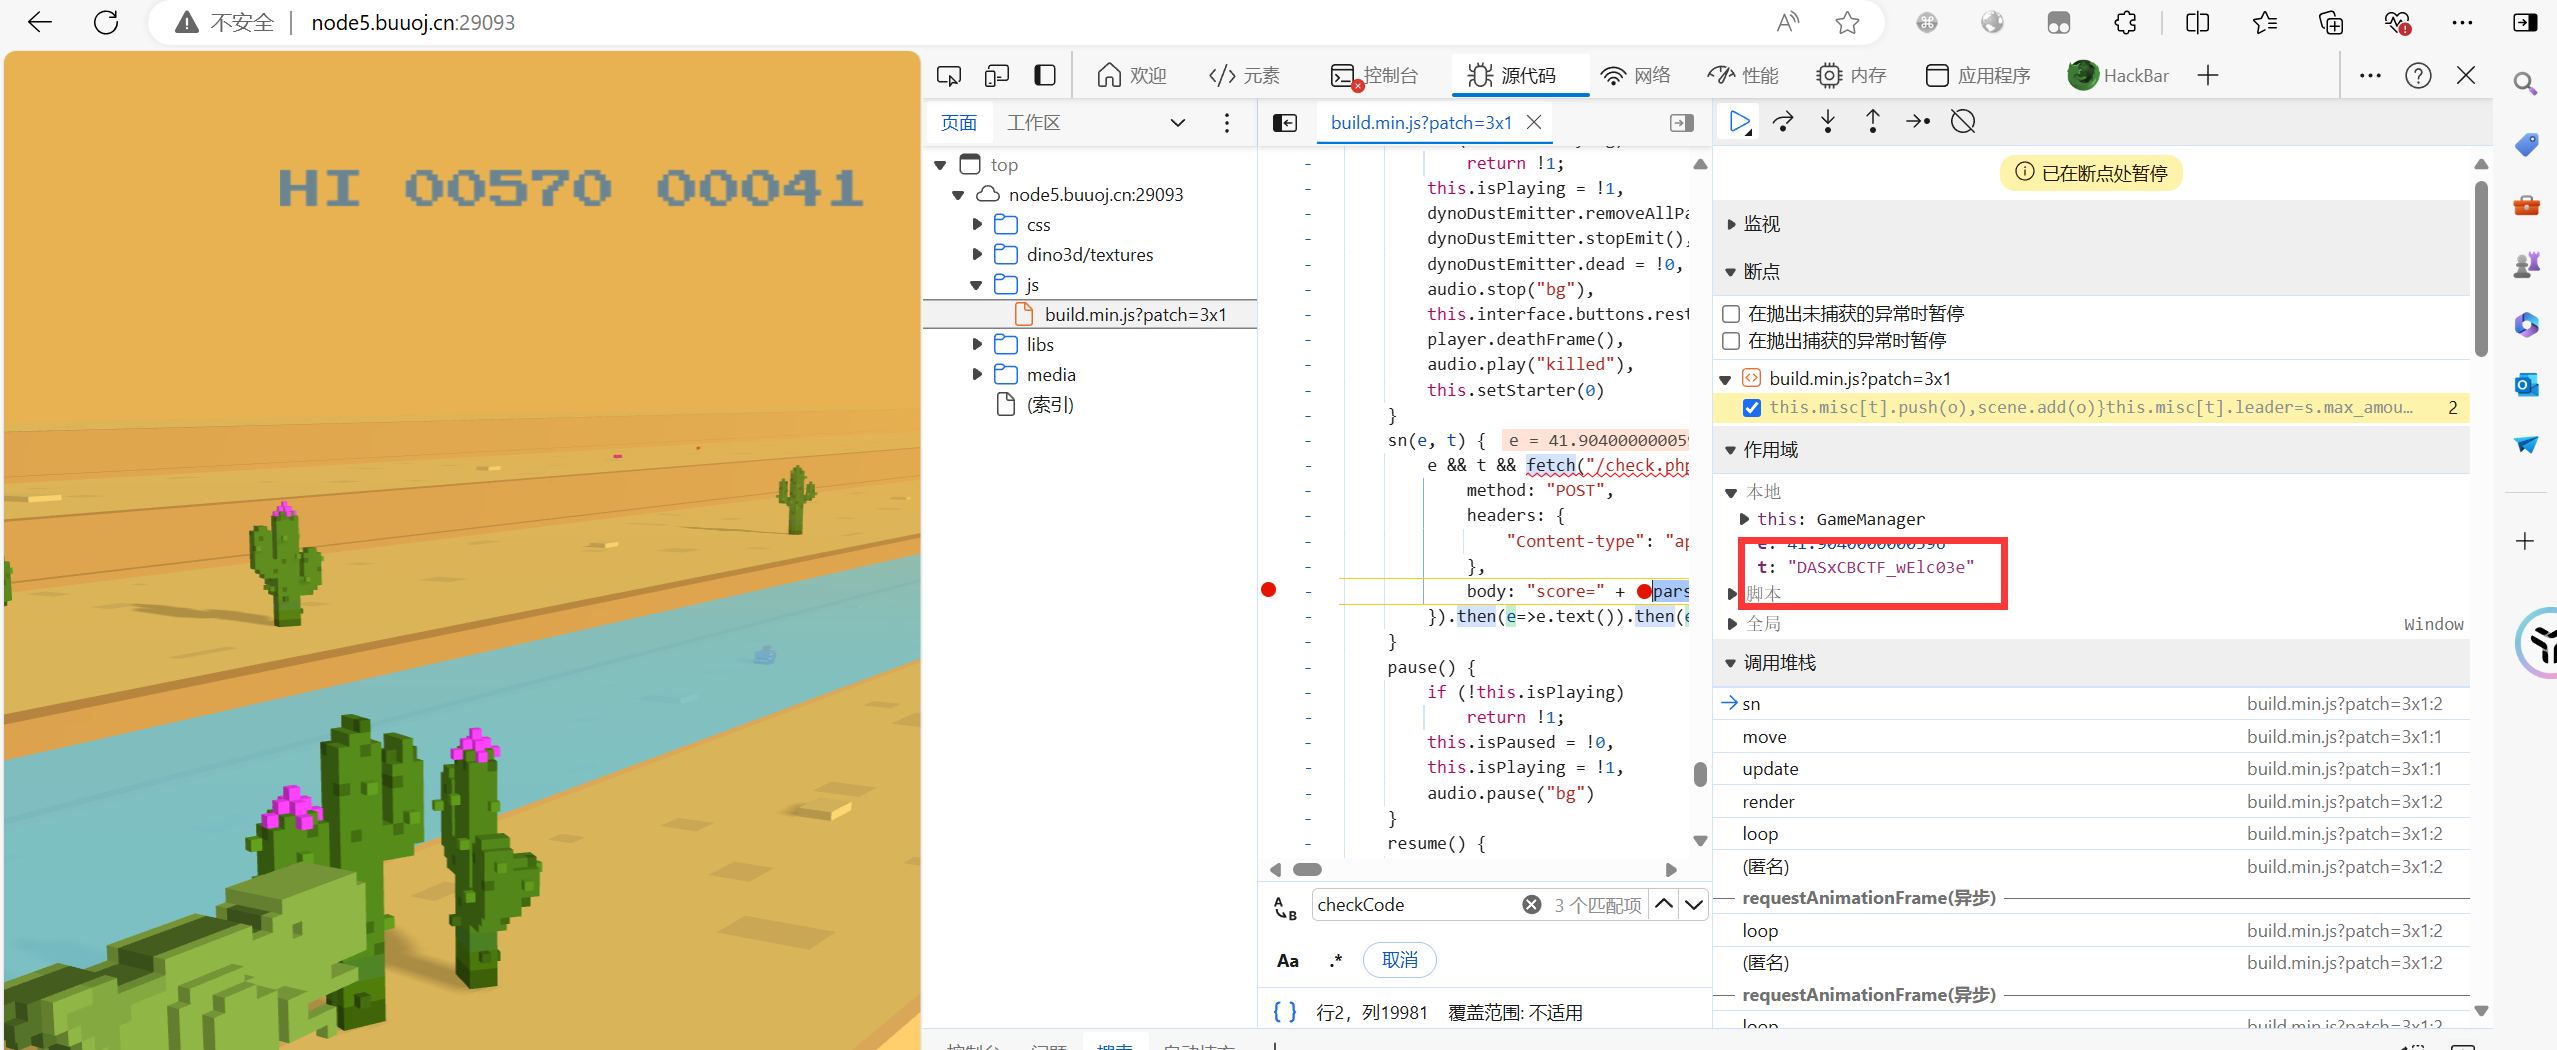Image resolution: width=2557 pixels, height=1050 pixels.
Task: Click the browser back arrow
Action: pyautogui.click(x=40, y=22)
